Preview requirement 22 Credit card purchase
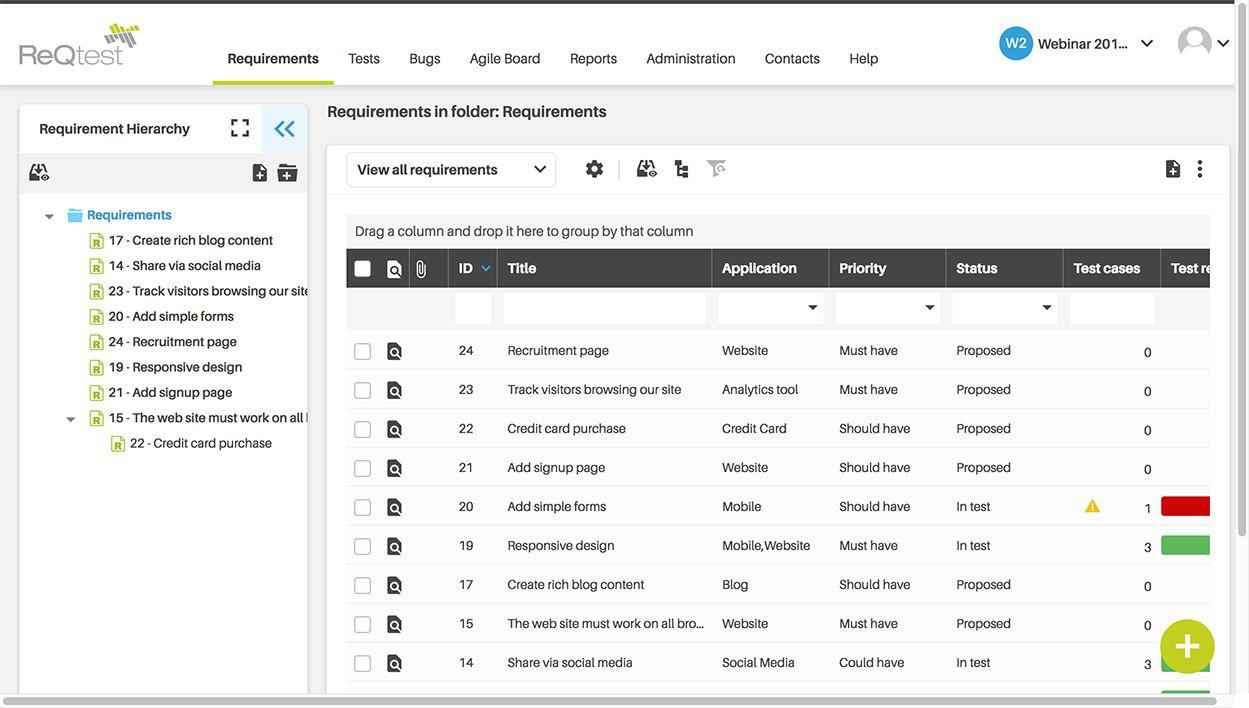The height and width of the screenshot is (708, 1249). point(395,430)
